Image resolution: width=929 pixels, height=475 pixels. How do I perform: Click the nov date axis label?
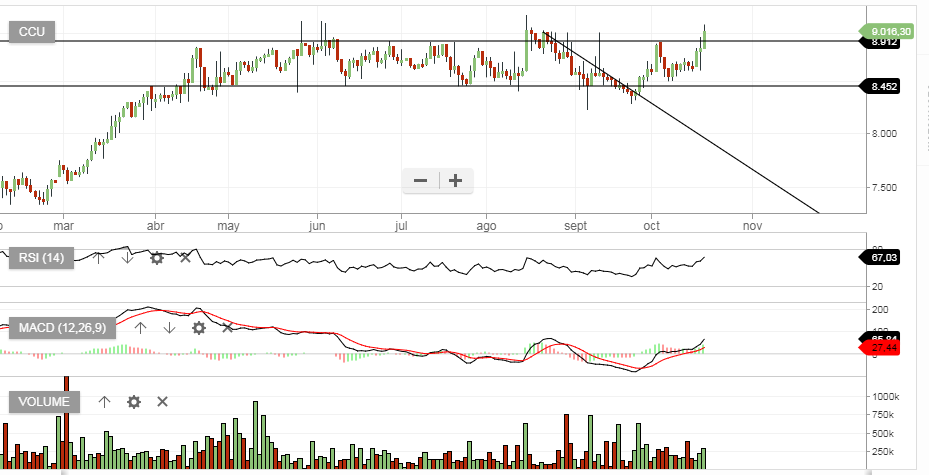[752, 226]
